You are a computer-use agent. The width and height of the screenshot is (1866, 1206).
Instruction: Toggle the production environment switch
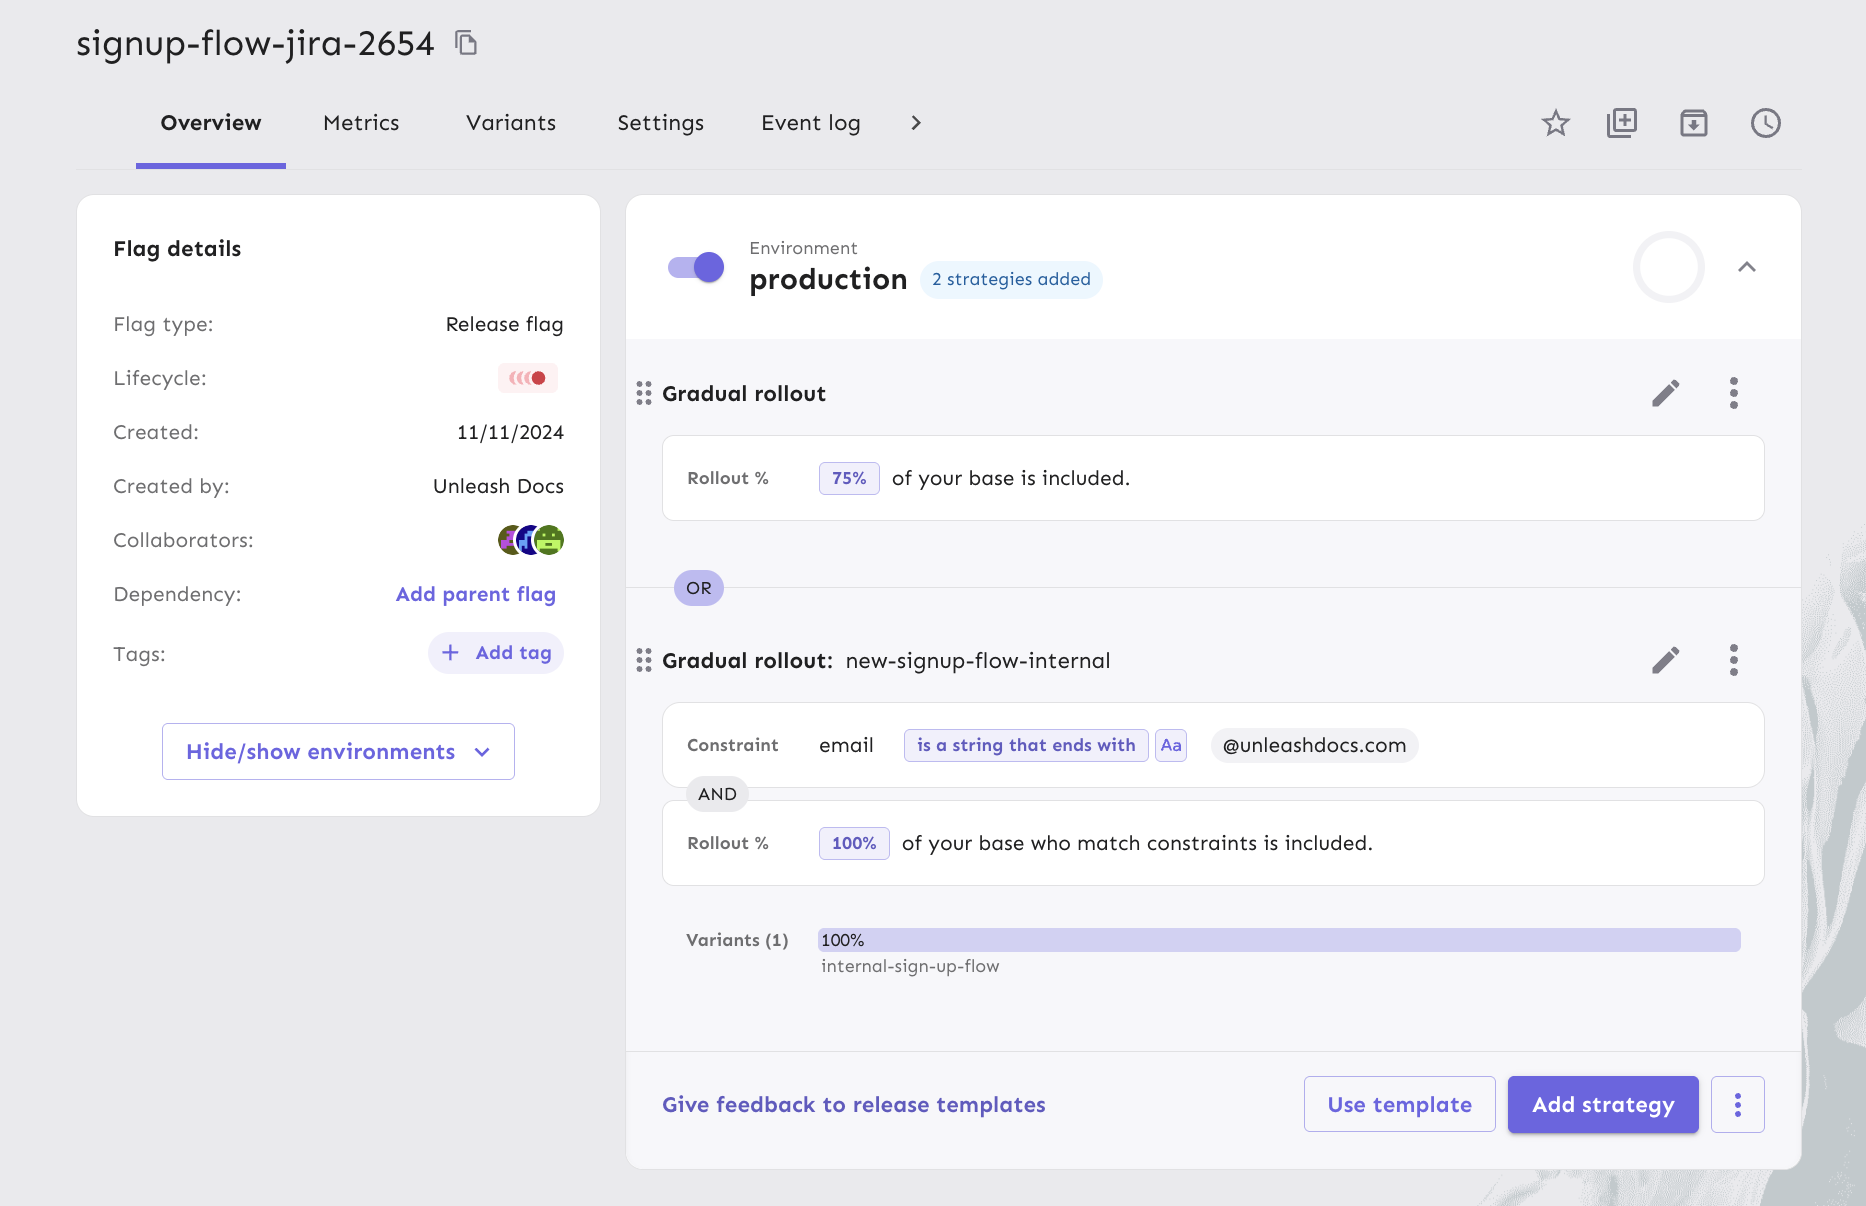[x=696, y=267]
